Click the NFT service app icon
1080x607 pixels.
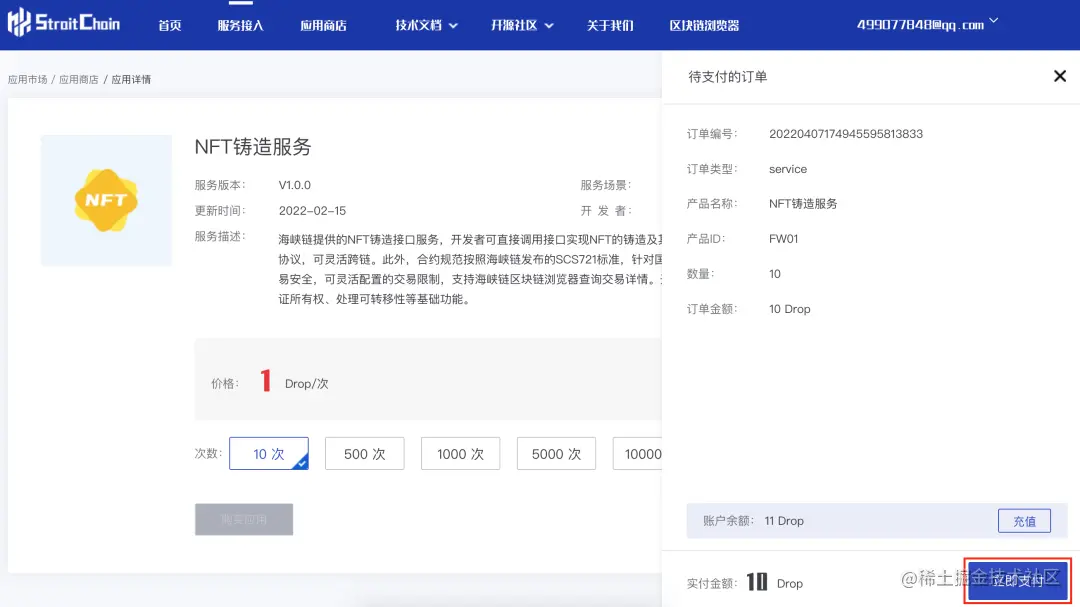pos(106,200)
